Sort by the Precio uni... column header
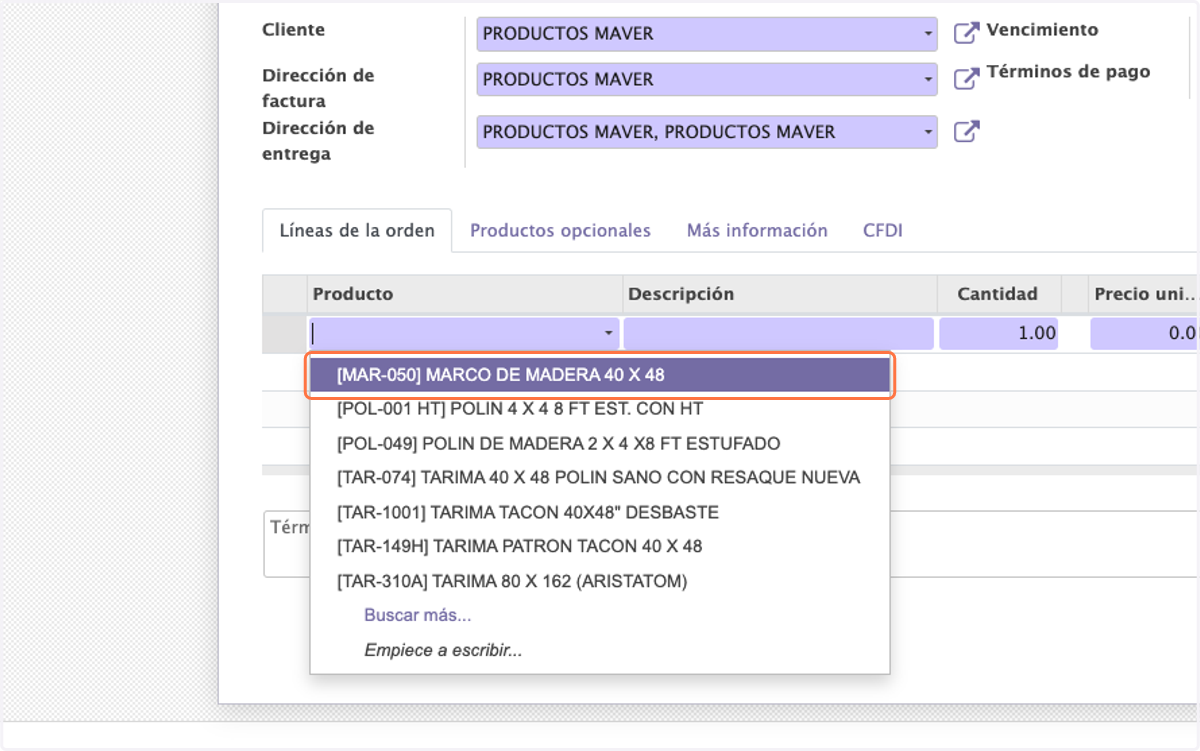 click(1144, 294)
